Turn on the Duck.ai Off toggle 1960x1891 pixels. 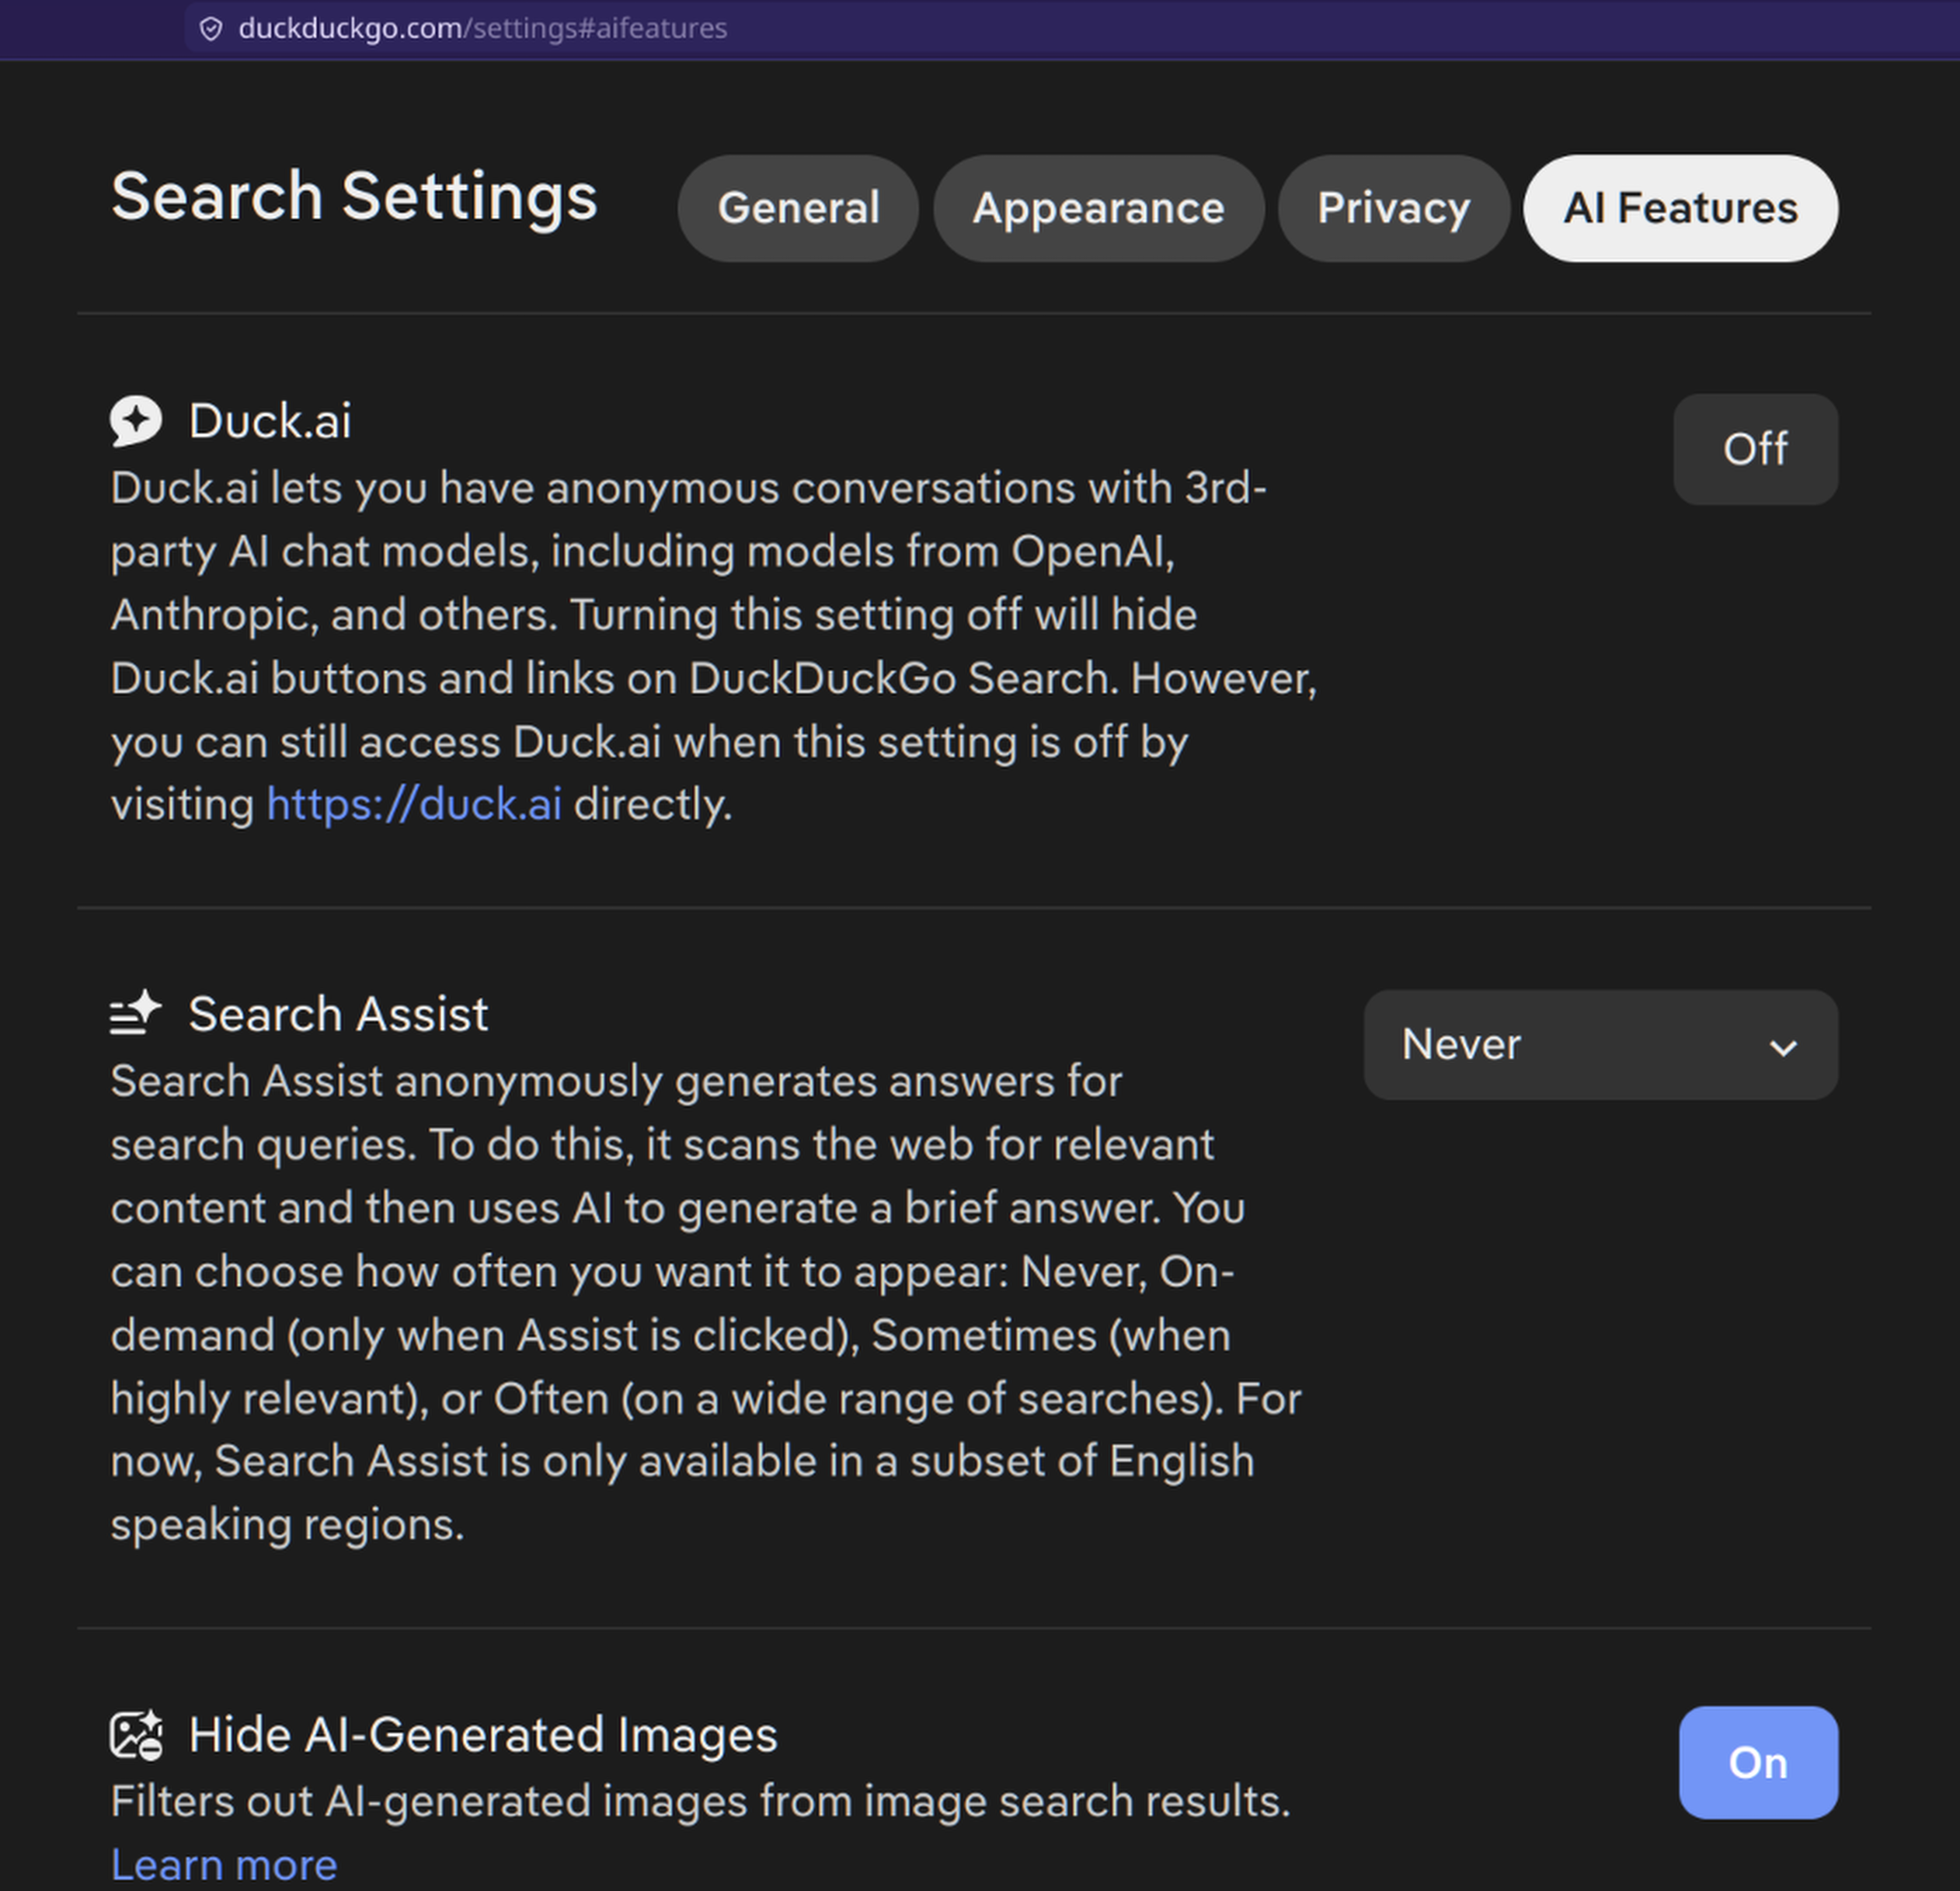(x=1754, y=449)
